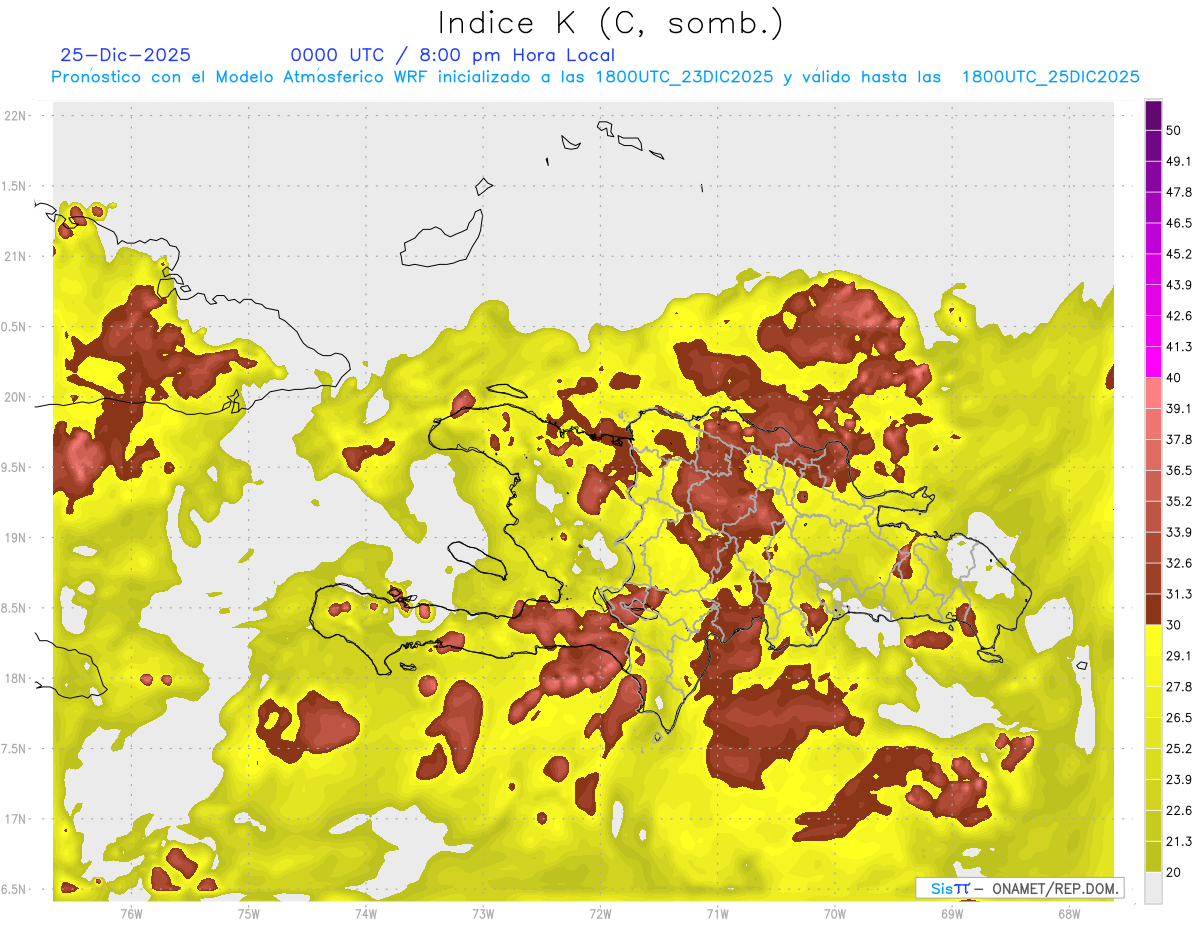Click the 70W longitude label
Image resolution: width=1200 pixels, height=927 pixels.
(834, 913)
